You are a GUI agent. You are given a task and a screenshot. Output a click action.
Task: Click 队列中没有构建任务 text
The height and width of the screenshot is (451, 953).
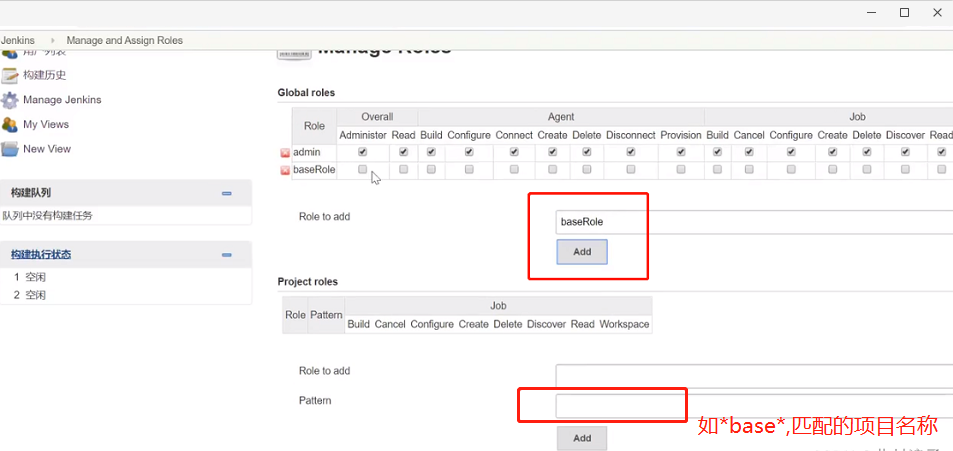tap(47, 215)
